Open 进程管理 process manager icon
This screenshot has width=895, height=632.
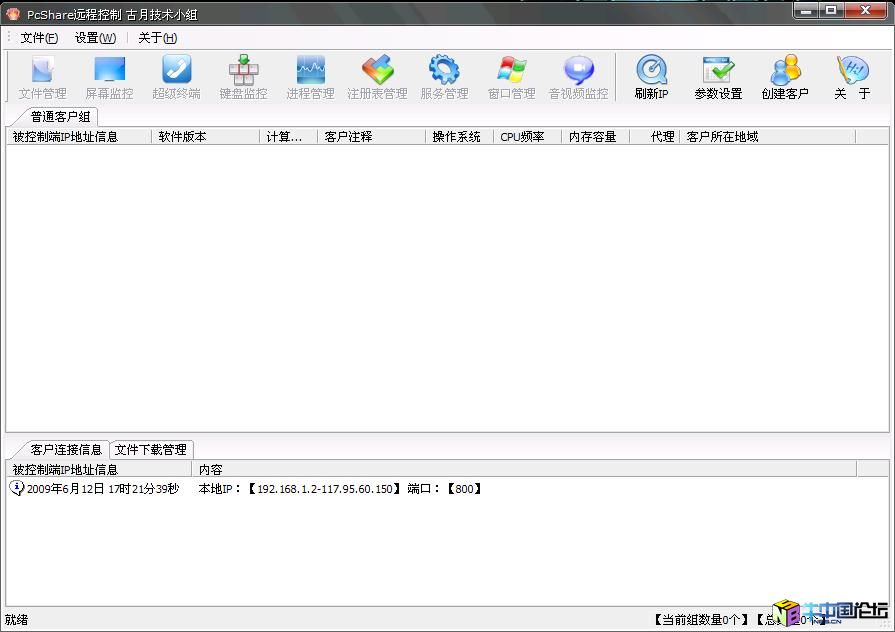pyautogui.click(x=310, y=78)
